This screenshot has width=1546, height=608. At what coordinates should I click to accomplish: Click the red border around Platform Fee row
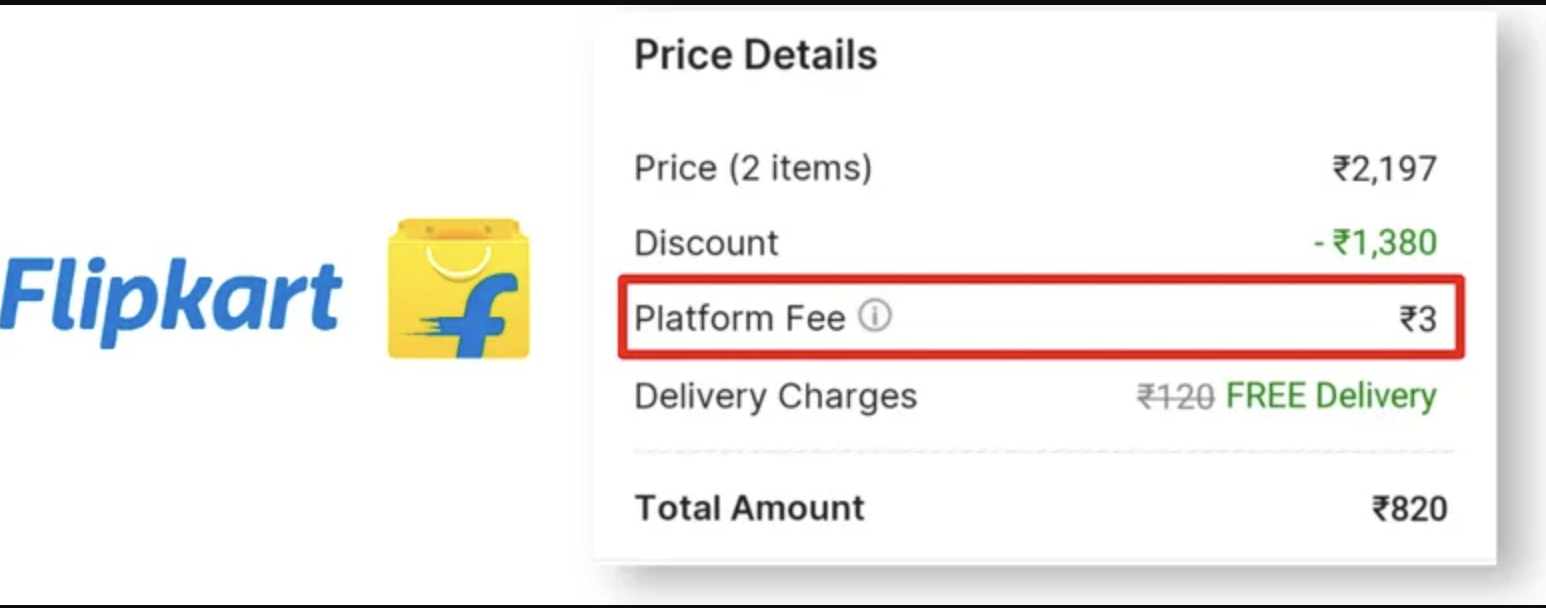1040,279
